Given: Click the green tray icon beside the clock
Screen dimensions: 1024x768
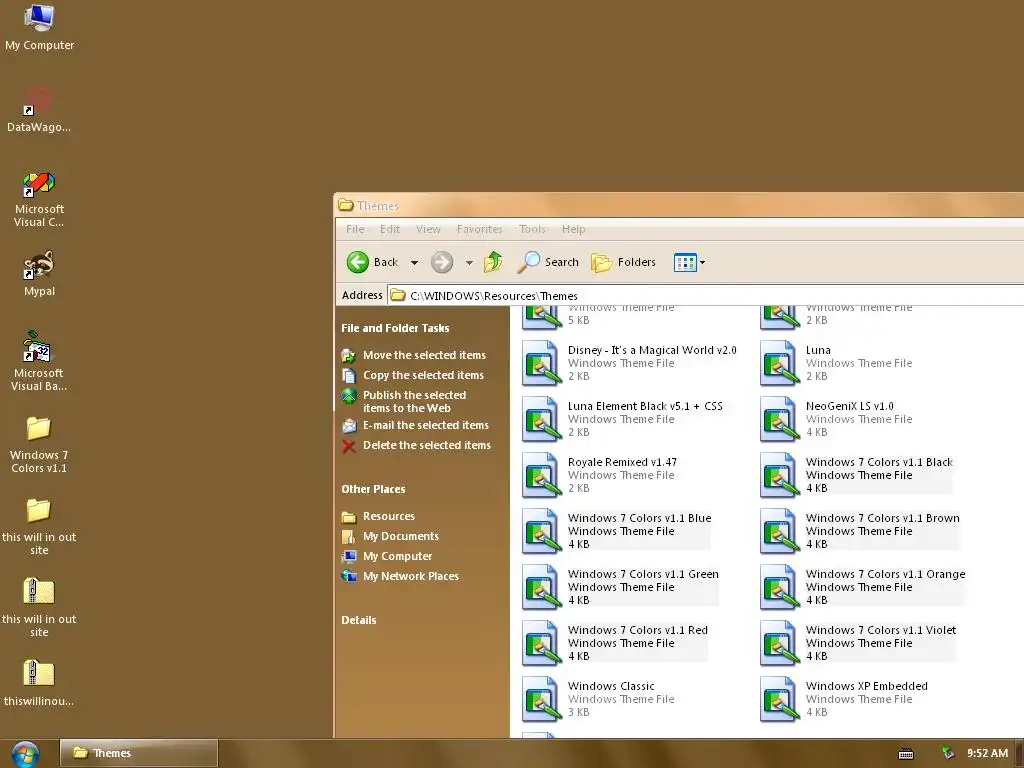Looking at the screenshot, I should 947,753.
